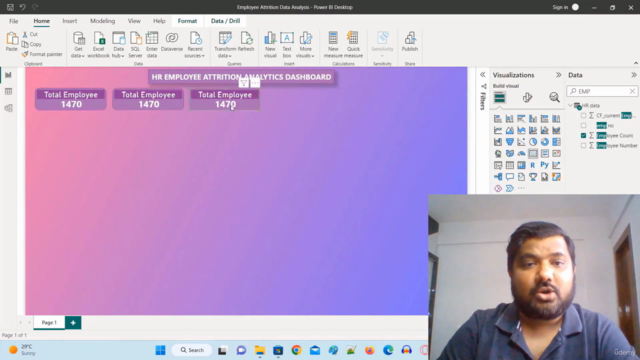Add a new page with plus button
The image size is (640, 360).
pyautogui.click(x=73, y=322)
